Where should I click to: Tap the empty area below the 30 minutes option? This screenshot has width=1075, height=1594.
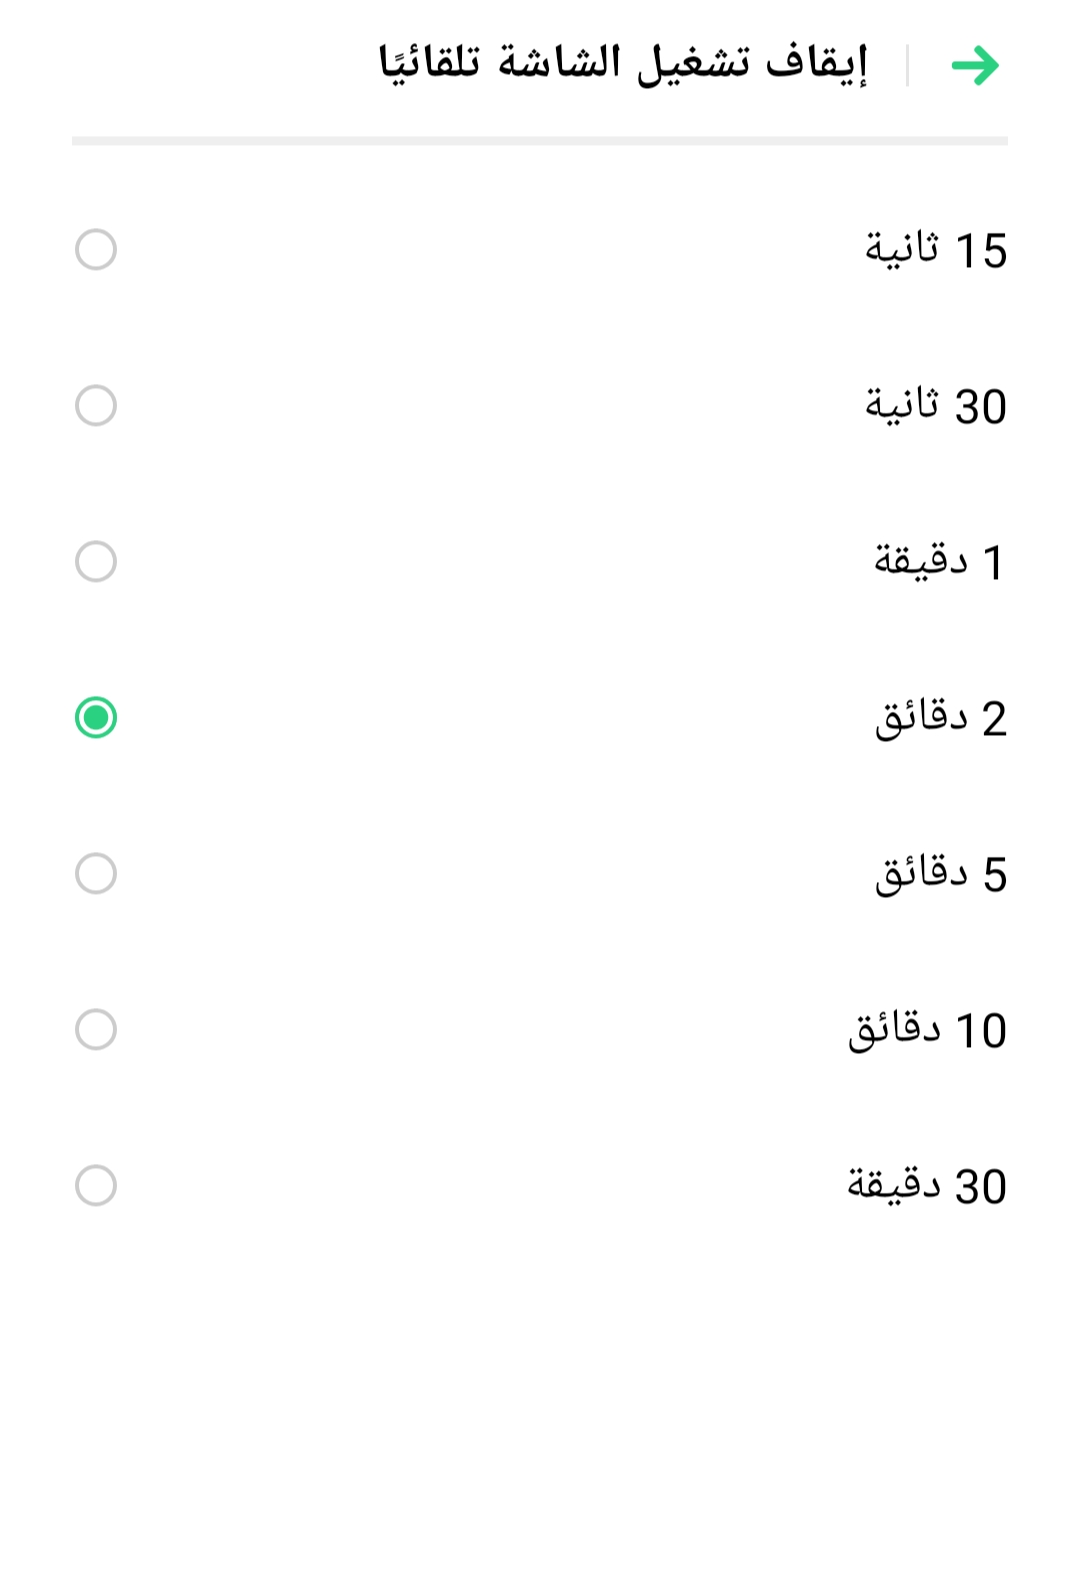tap(540, 1400)
